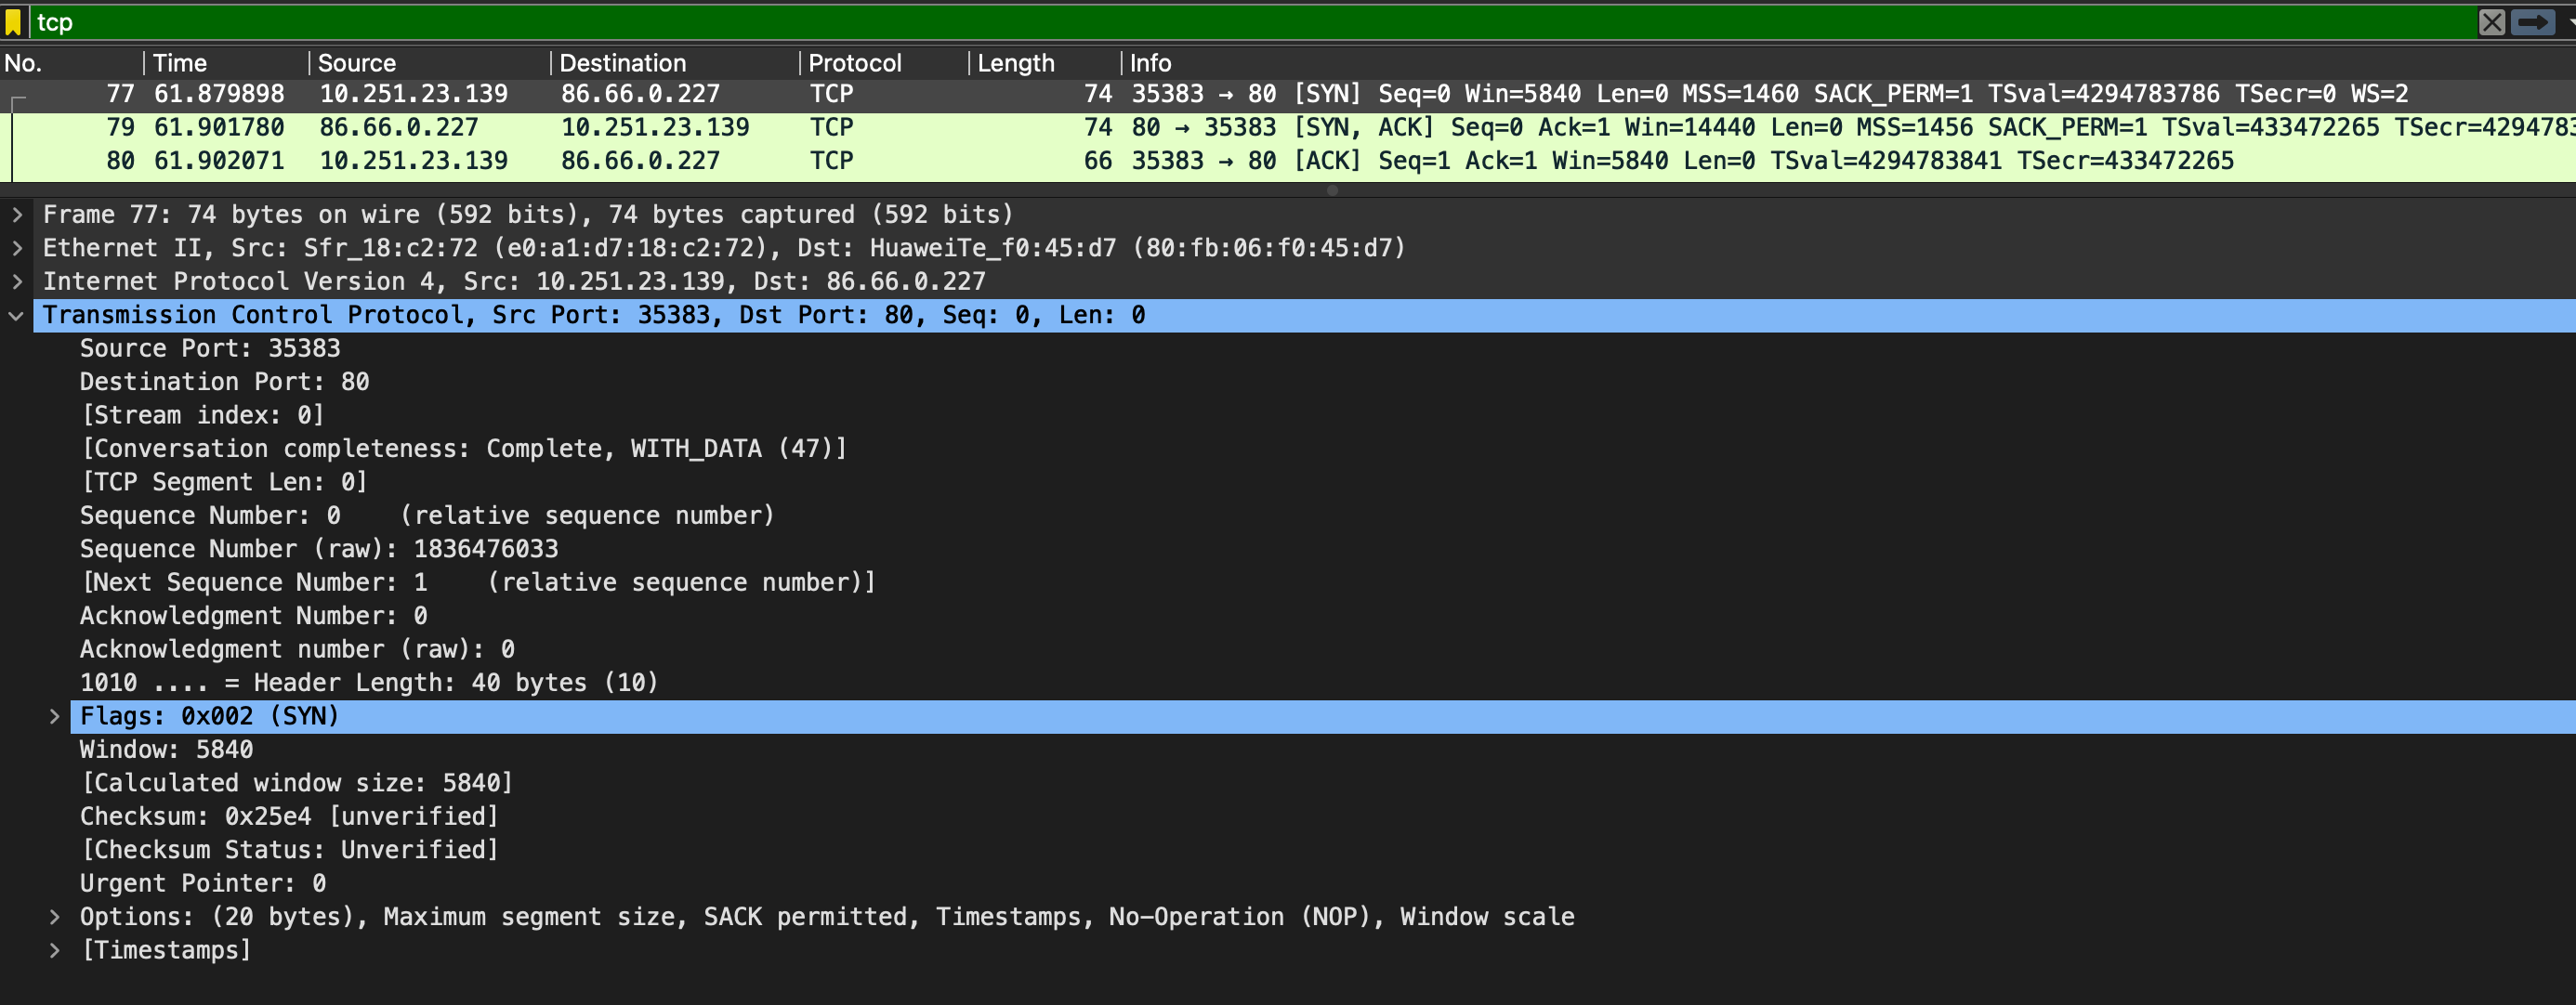2576x1005 pixels.
Task: Sort packets by Length column header
Action: [x=1045, y=63]
